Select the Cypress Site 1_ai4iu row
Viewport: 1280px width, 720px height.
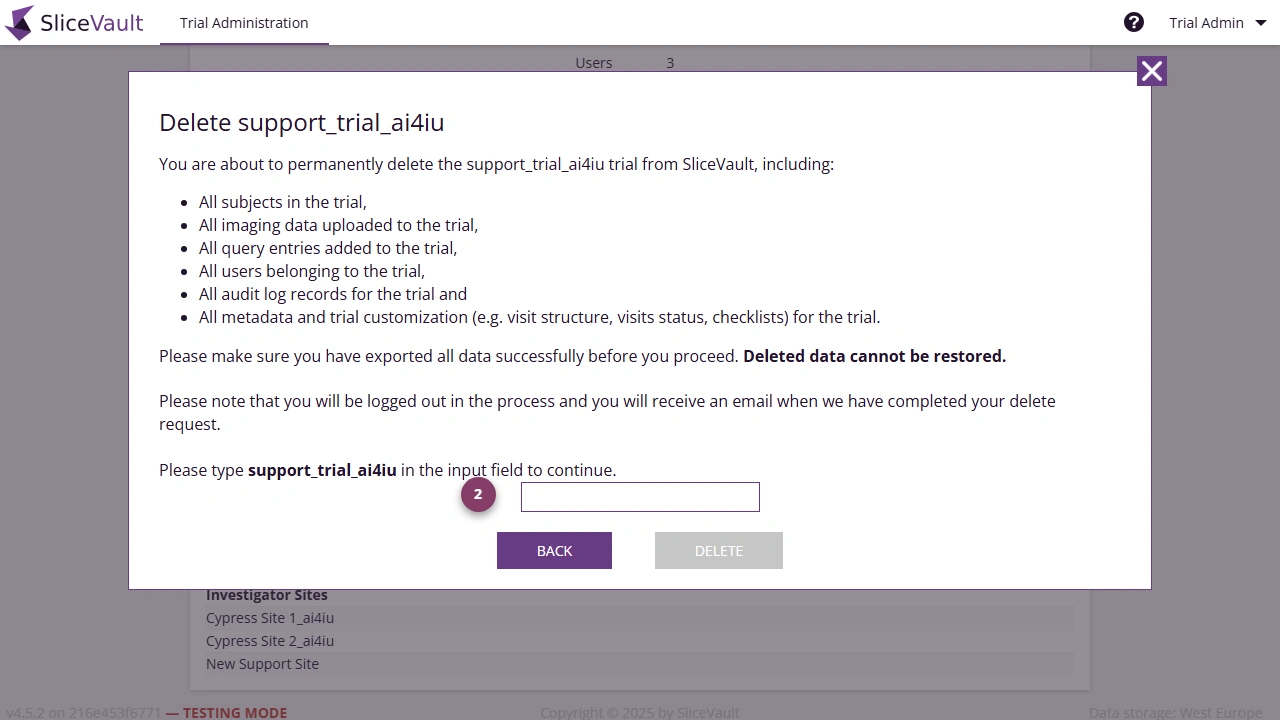tap(640, 618)
